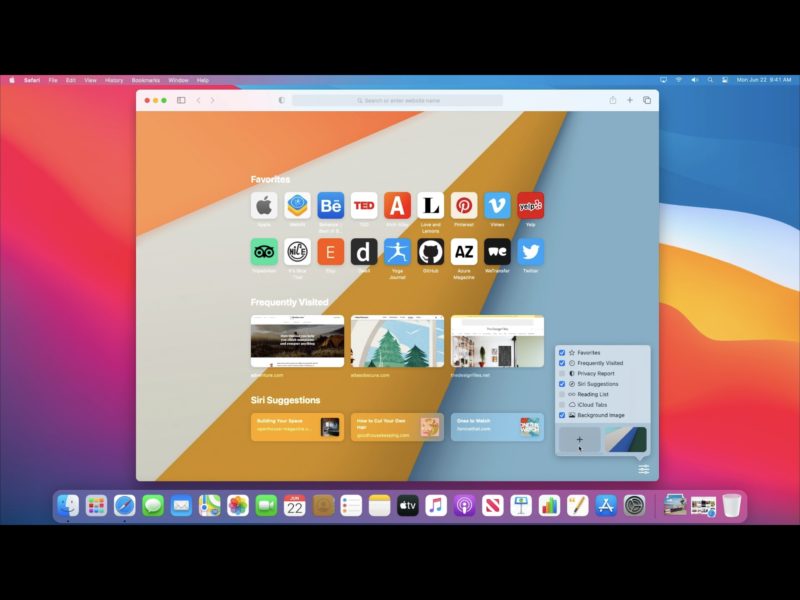Open the Tripadvisor owl favorite
This screenshot has height=600, width=800.
(264, 252)
